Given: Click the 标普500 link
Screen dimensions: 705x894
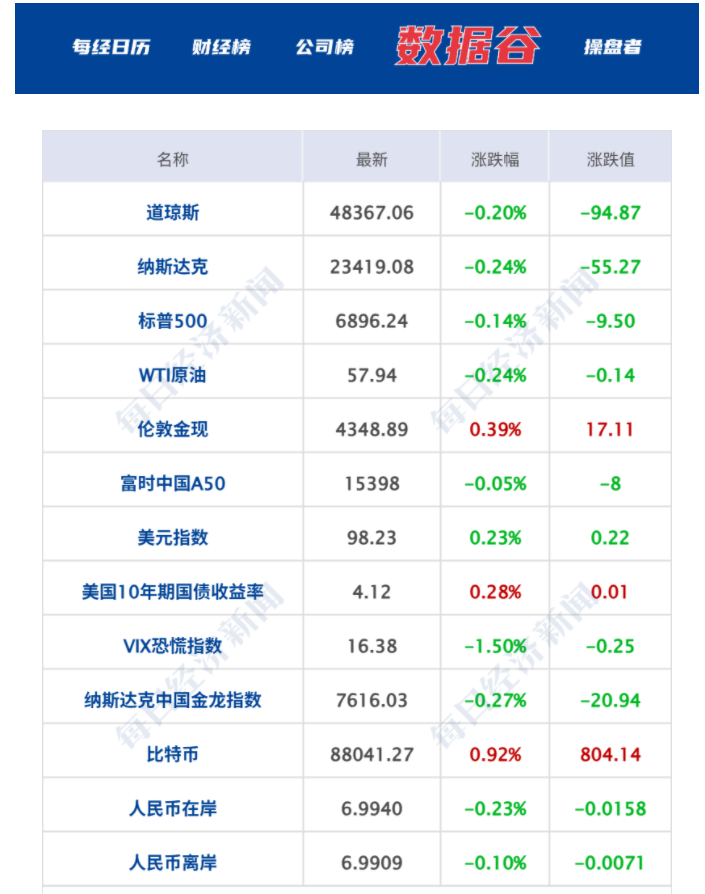Looking at the screenshot, I should (x=172, y=321).
